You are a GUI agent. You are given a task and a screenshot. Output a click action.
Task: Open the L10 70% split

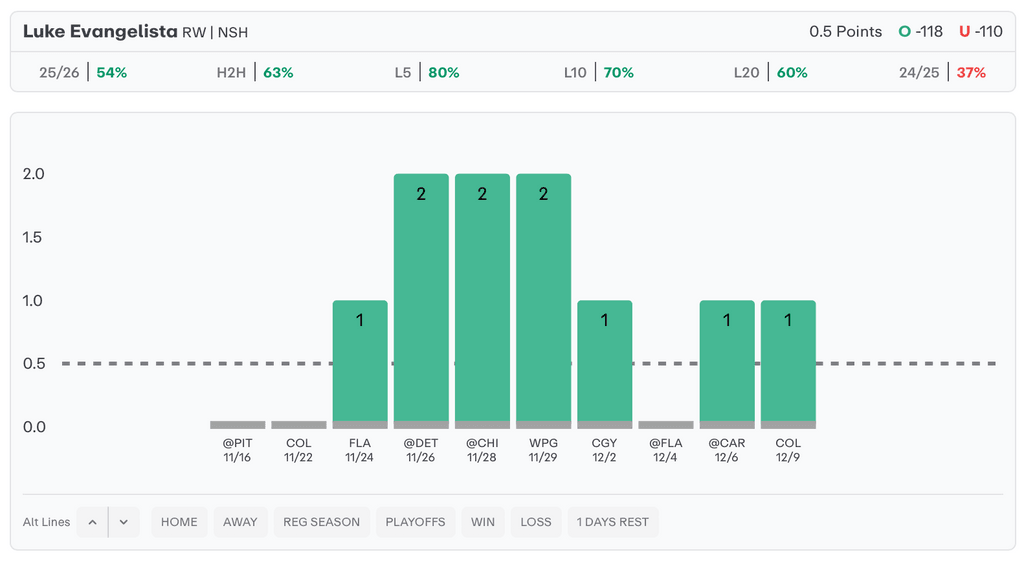pyautogui.click(x=598, y=73)
